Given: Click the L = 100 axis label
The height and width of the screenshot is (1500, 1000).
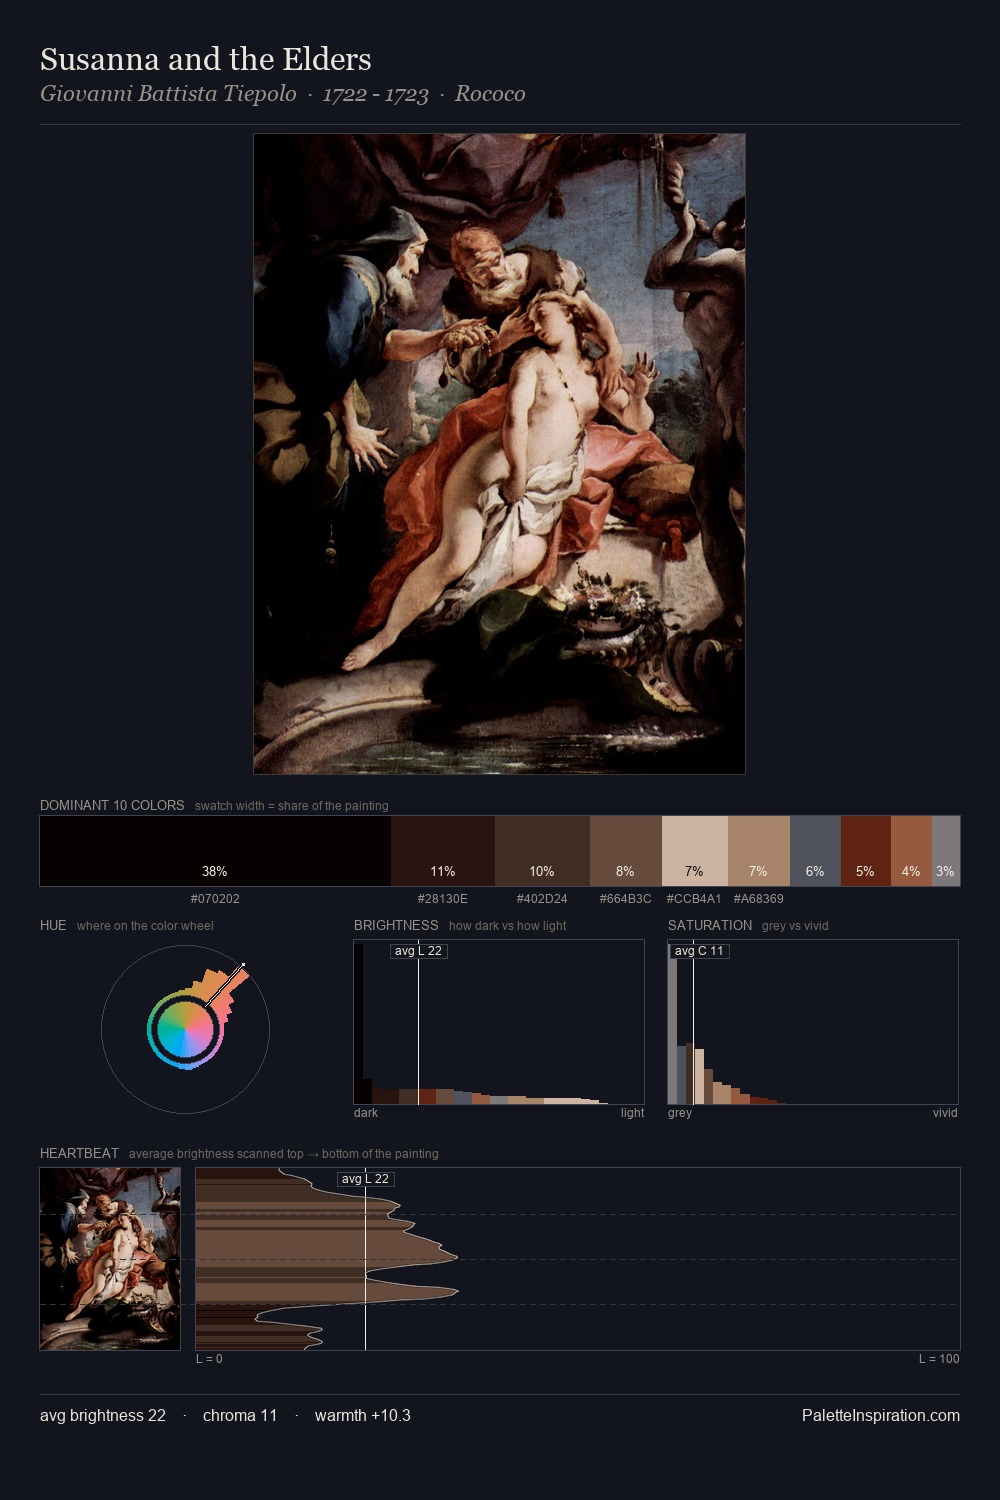Looking at the screenshot, I should tap(939, 1359).
